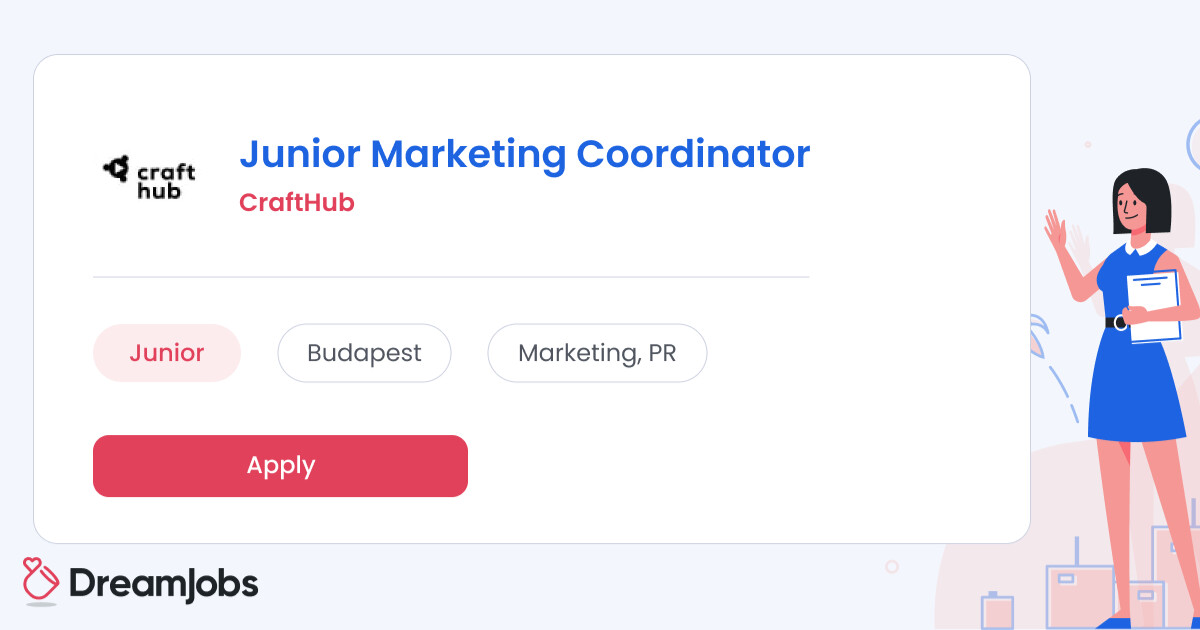The image size is (1200, 630).
Task: Visit the CraftHub company page
Action: coord(297,202)
